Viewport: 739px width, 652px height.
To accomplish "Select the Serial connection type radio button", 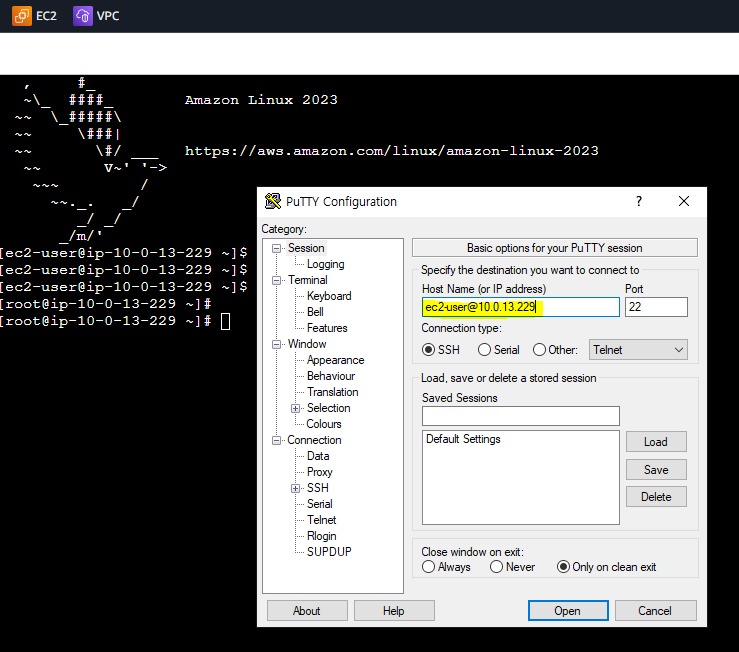I will (x=484, y=350).
